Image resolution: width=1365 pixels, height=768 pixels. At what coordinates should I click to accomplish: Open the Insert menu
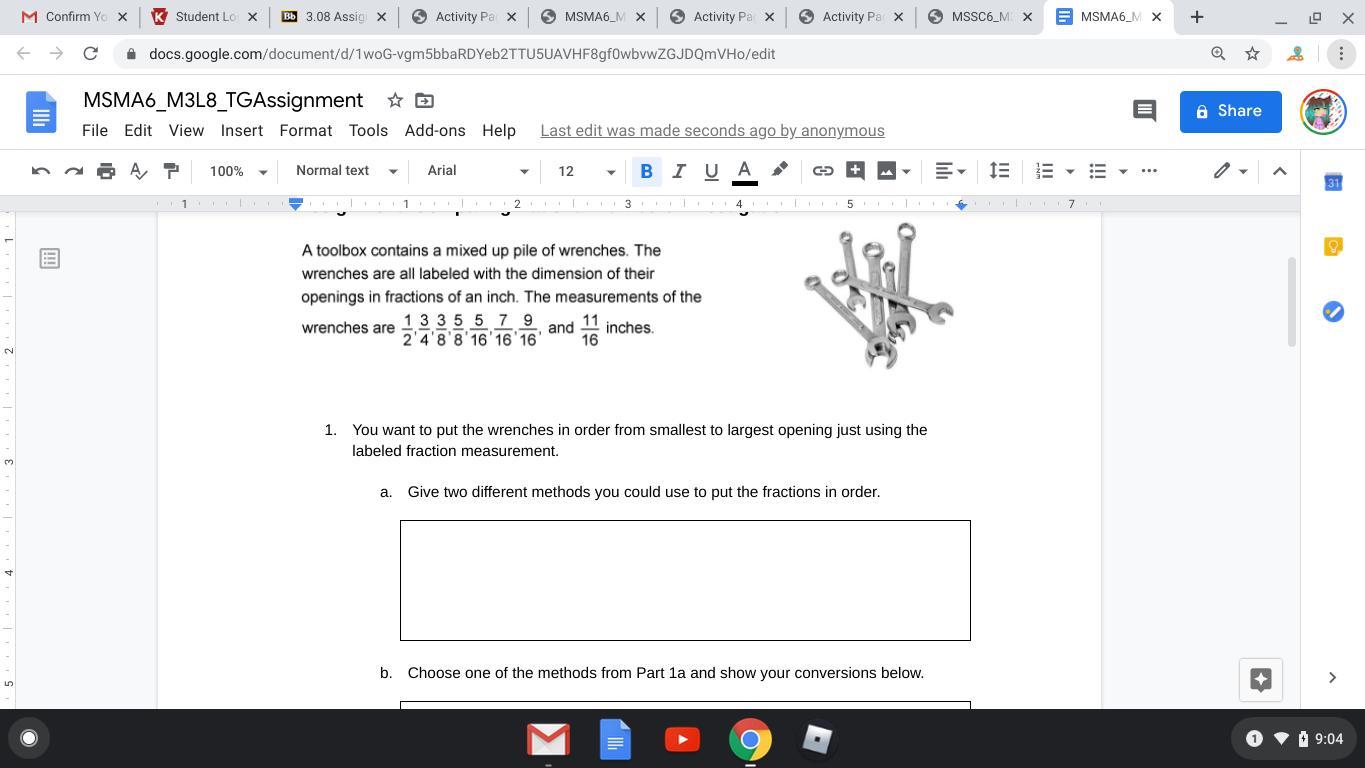coord(242,131)
